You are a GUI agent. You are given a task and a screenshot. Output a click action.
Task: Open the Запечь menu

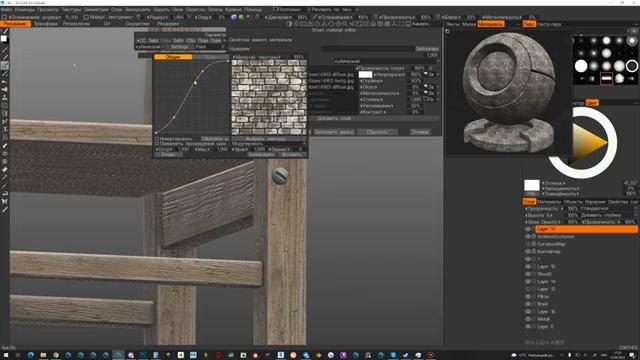point(215,9)
